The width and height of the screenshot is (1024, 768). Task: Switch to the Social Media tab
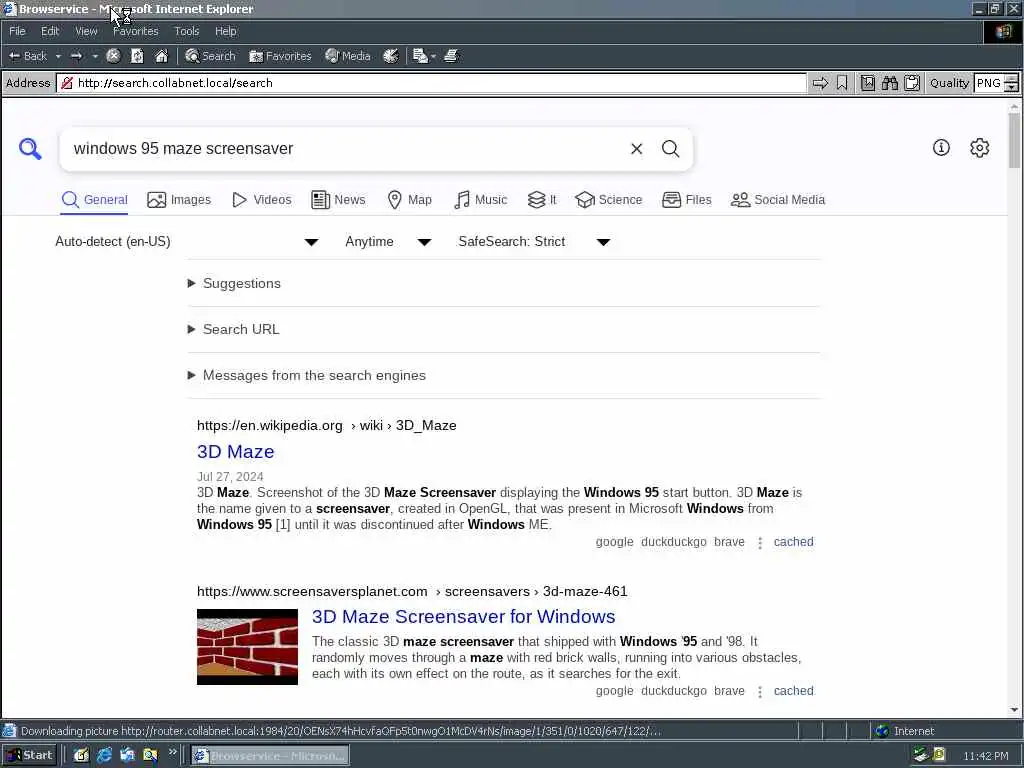[778, 200]
